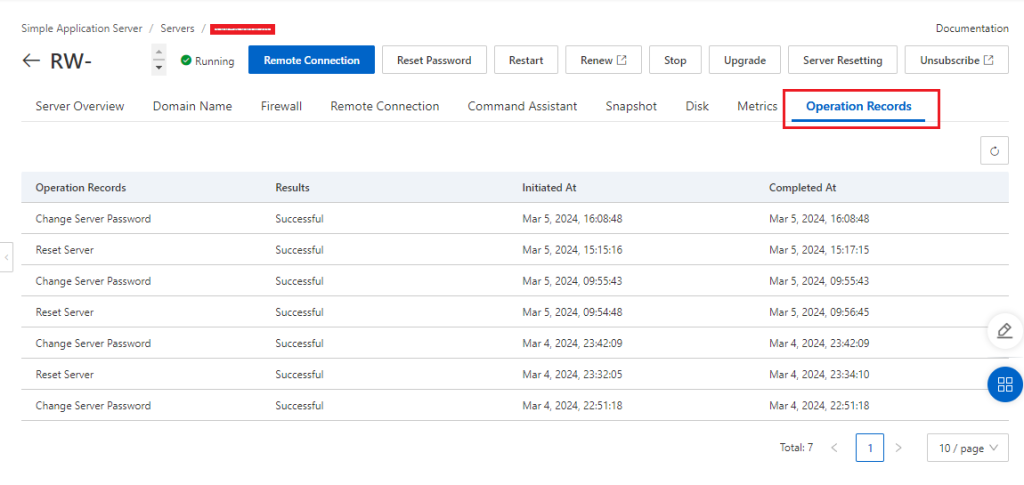
Task: Click Reset Server row initiated at 15:15:16
Action: [515, 250]
